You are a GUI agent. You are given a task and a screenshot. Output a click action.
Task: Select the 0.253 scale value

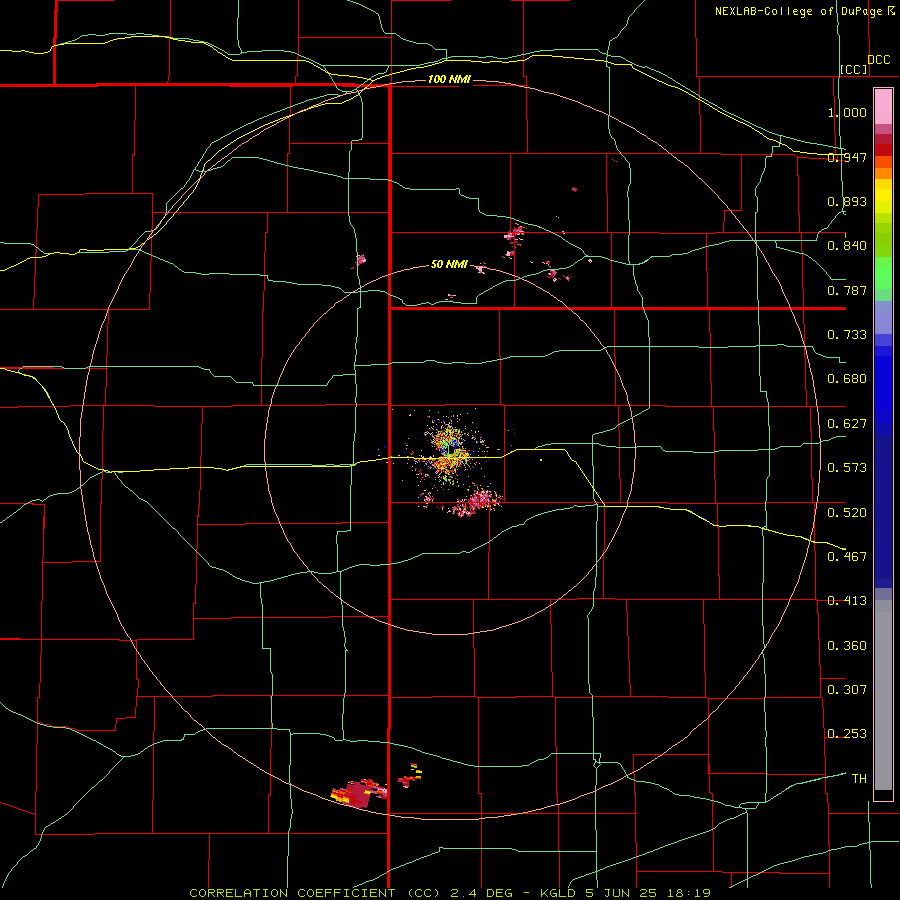tap(847, 734)
